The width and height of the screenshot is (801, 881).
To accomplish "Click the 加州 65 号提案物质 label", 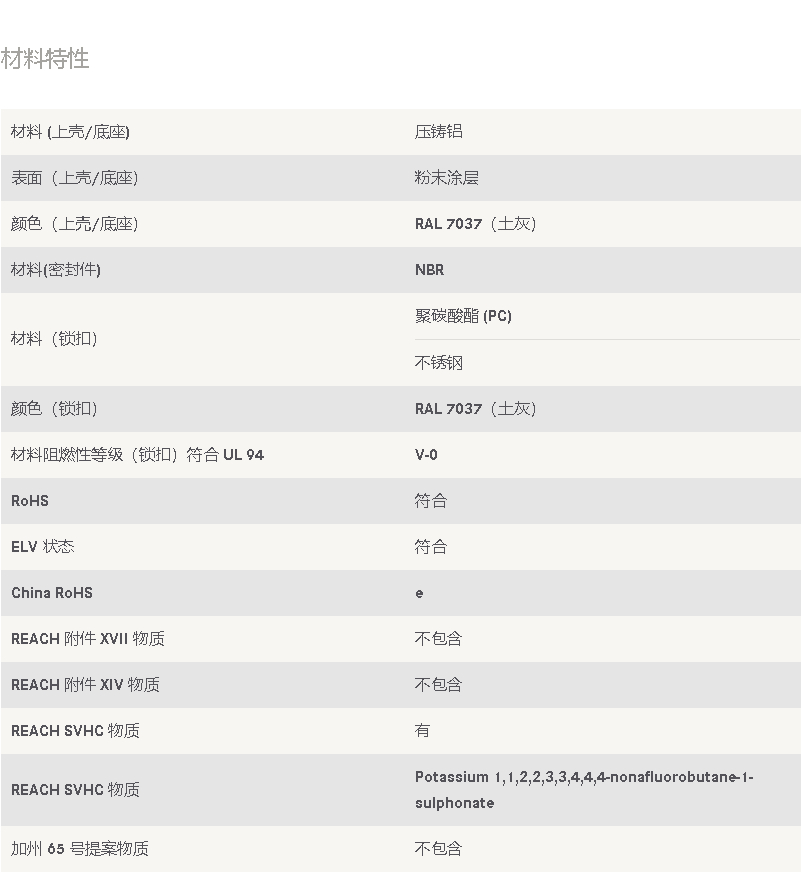I will tap(80, 848).
